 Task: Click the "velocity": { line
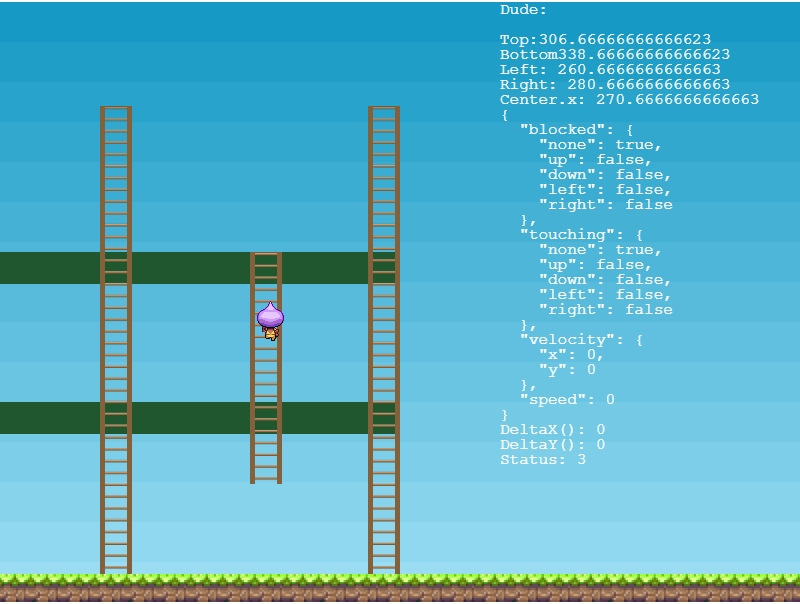click(x=582, y=339)
